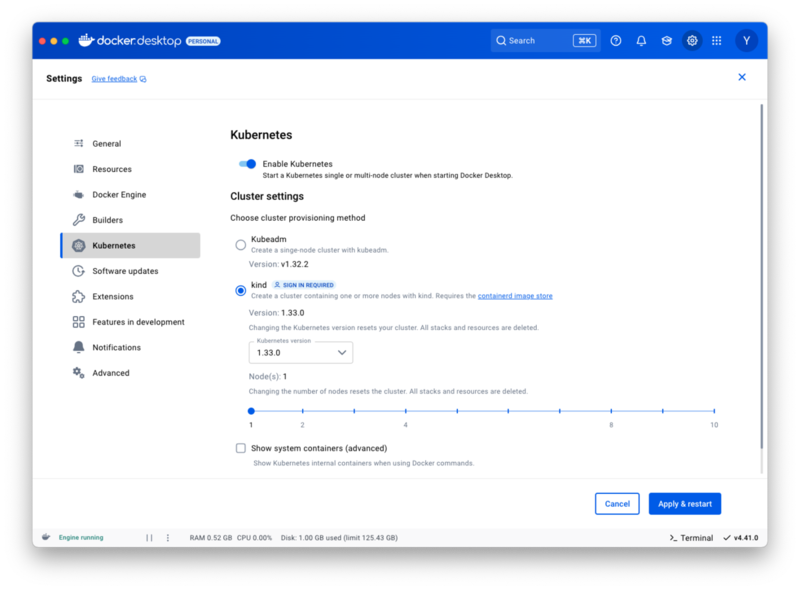Click the RAM 0.52 GB status entry

click(211, 537)
